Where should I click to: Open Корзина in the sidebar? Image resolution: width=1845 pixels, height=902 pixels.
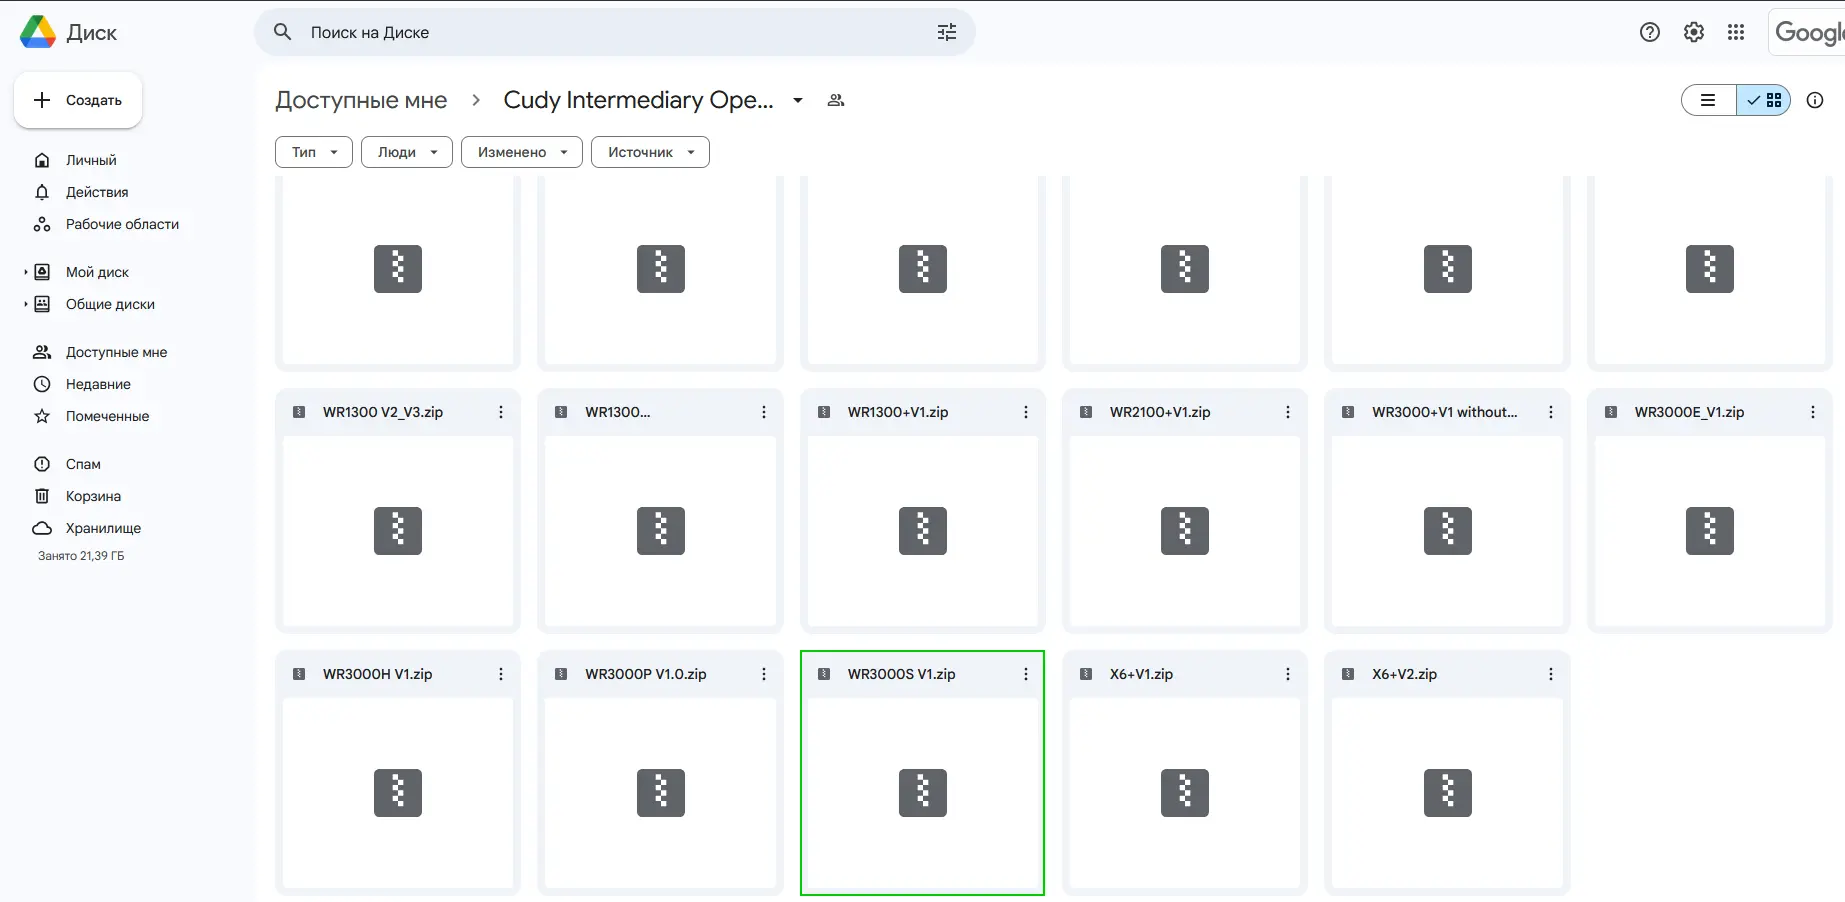coord(93,496)
